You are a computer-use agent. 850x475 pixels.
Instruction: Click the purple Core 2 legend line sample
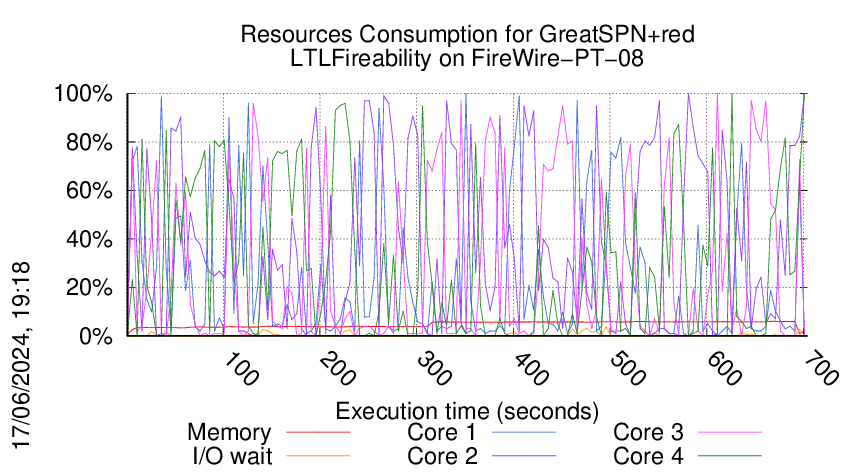[524, 456]
